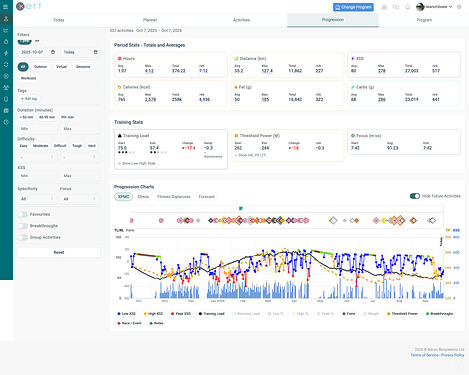
Task: Toggle the Favourites switch
Action: click(x=23, y=214)
